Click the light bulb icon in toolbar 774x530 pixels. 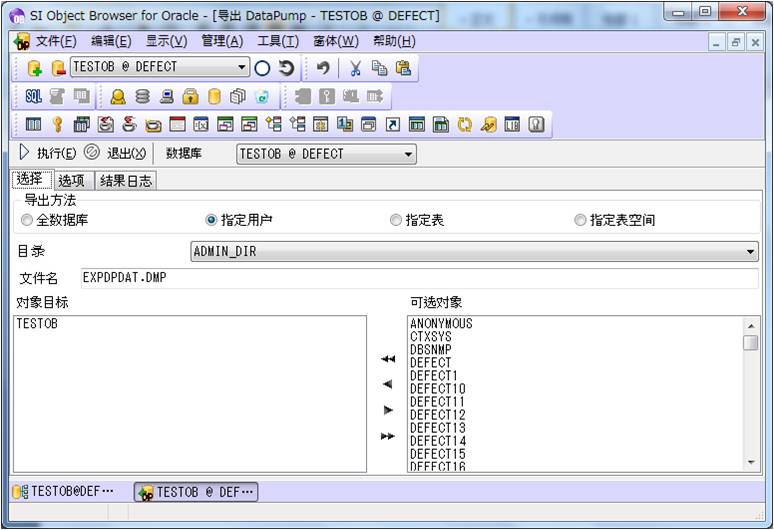pos(536,124)
